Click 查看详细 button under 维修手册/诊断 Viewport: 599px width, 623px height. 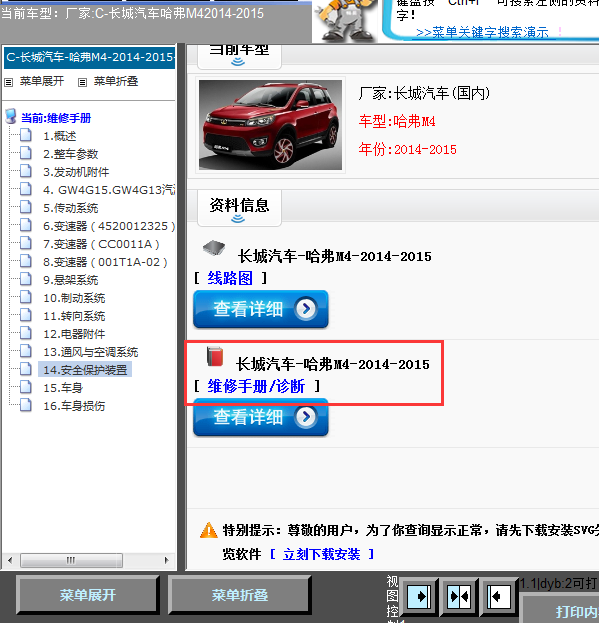click(261, 417)
